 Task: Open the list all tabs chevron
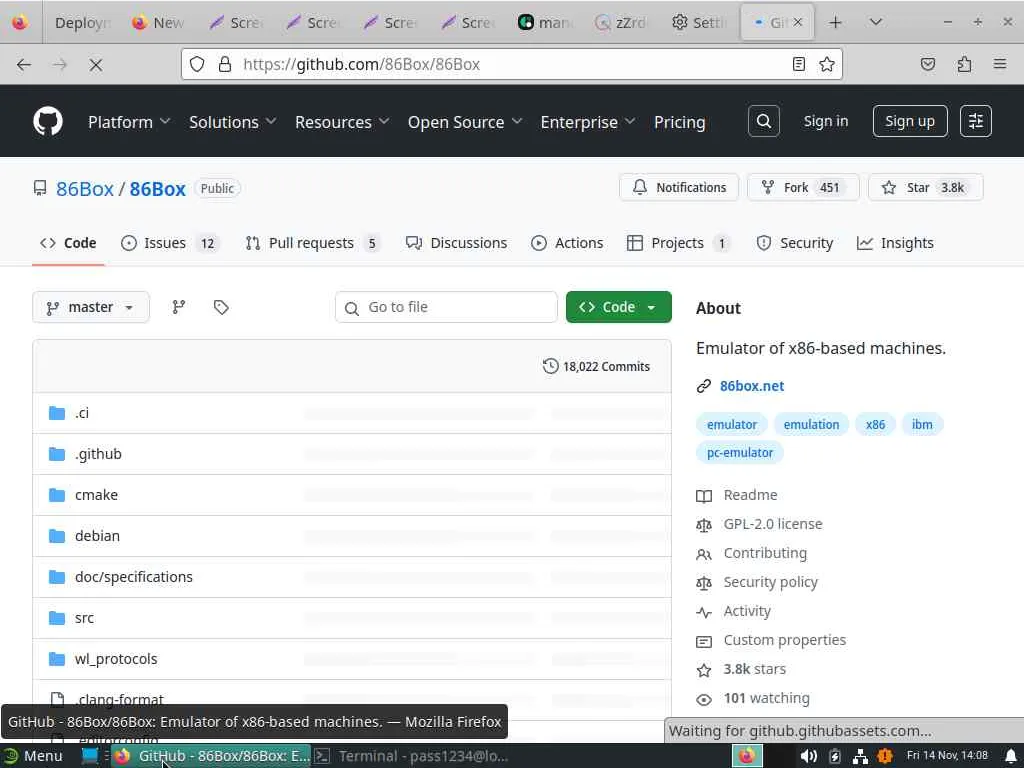tap(876, 23)
